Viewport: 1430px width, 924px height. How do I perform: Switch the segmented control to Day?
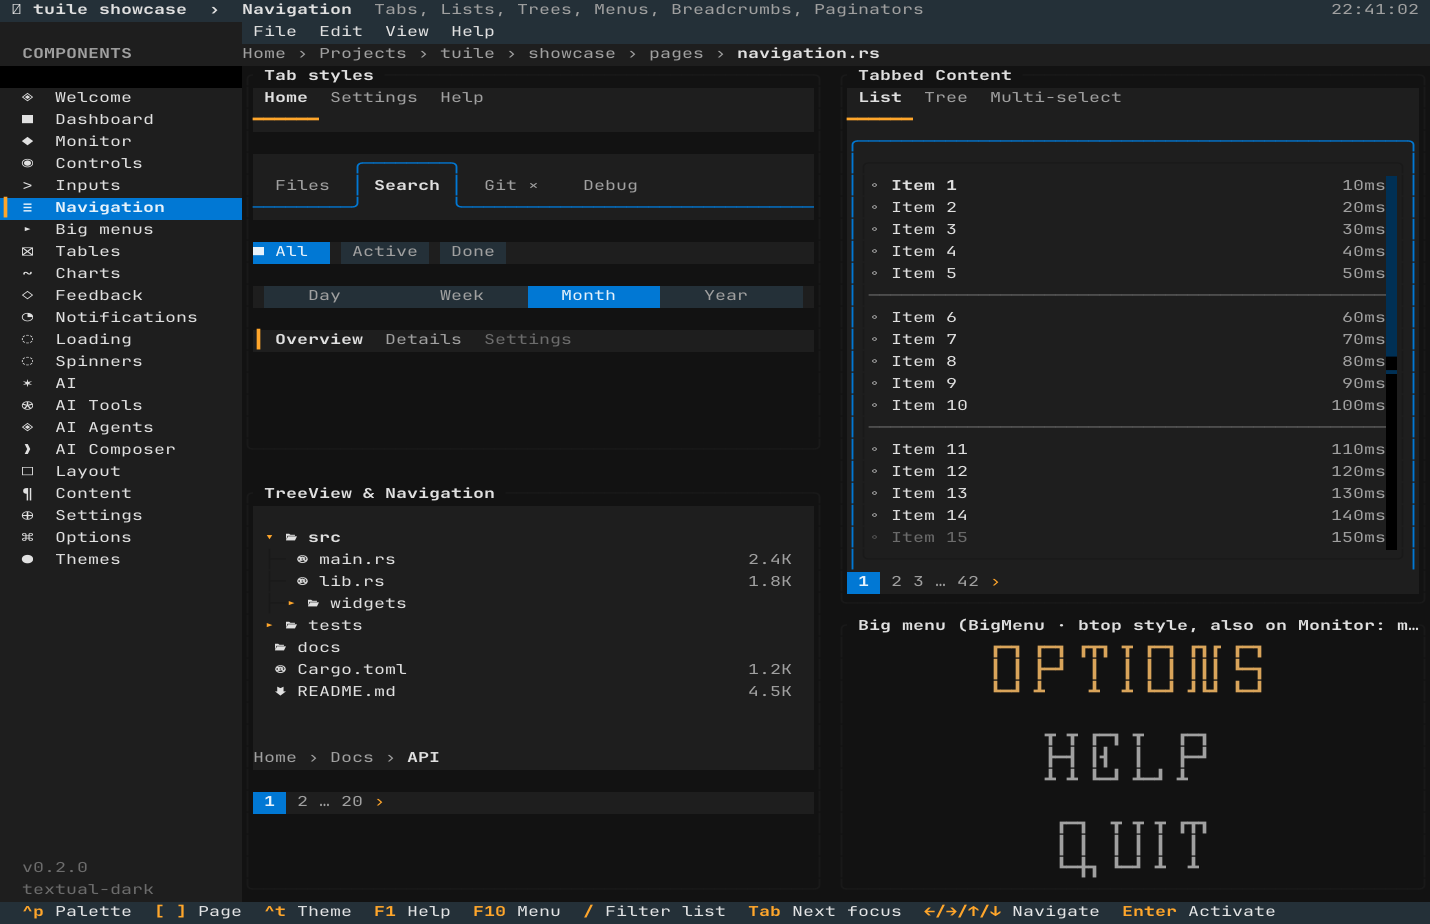324,296
